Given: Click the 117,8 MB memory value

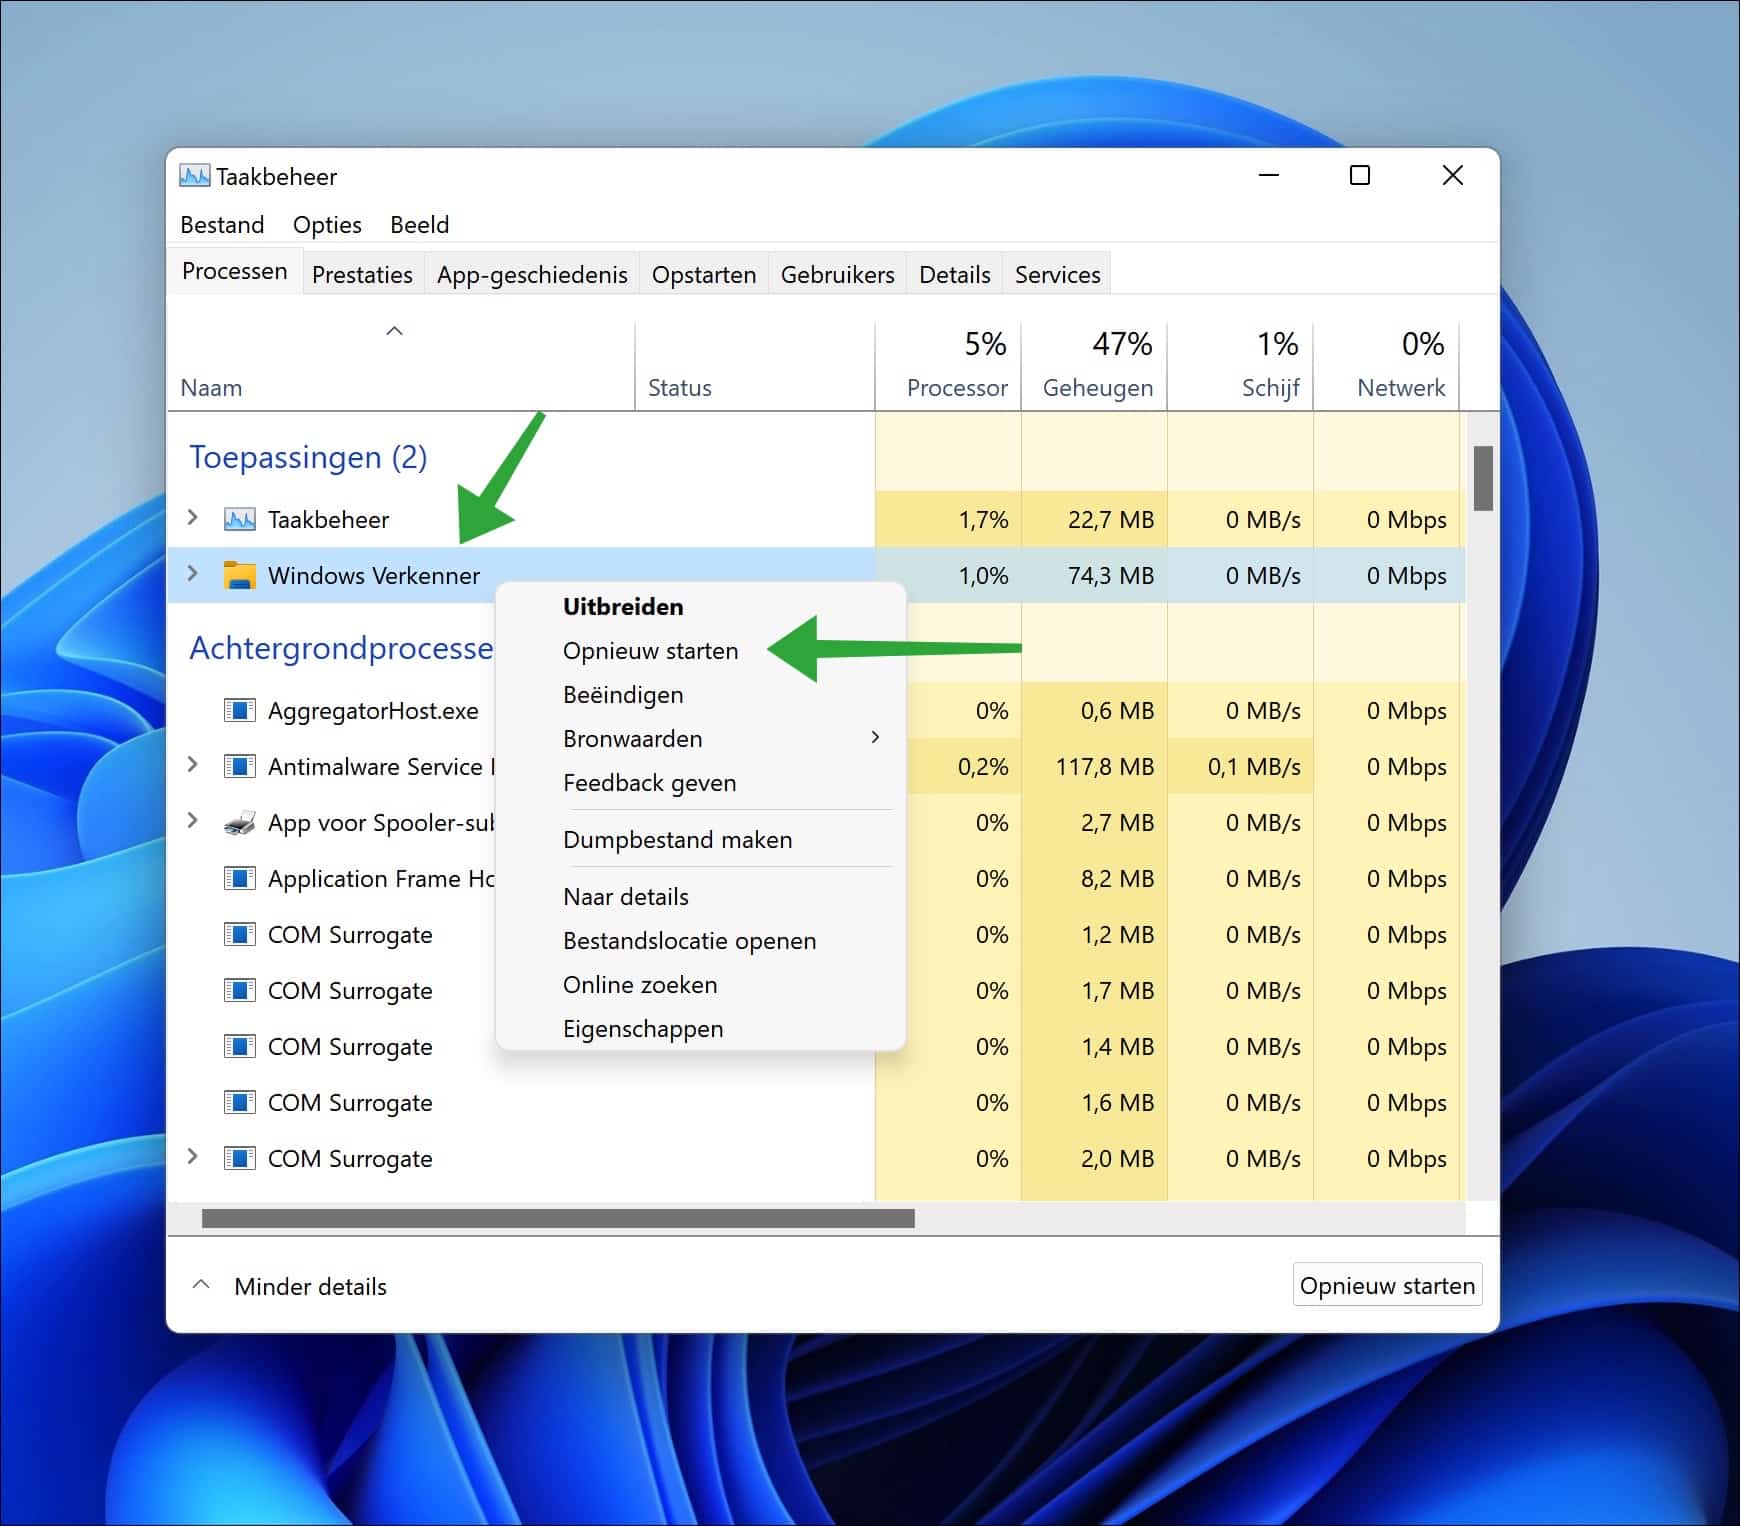Looking at the screenshot, I should click(x=1105, y=767).
